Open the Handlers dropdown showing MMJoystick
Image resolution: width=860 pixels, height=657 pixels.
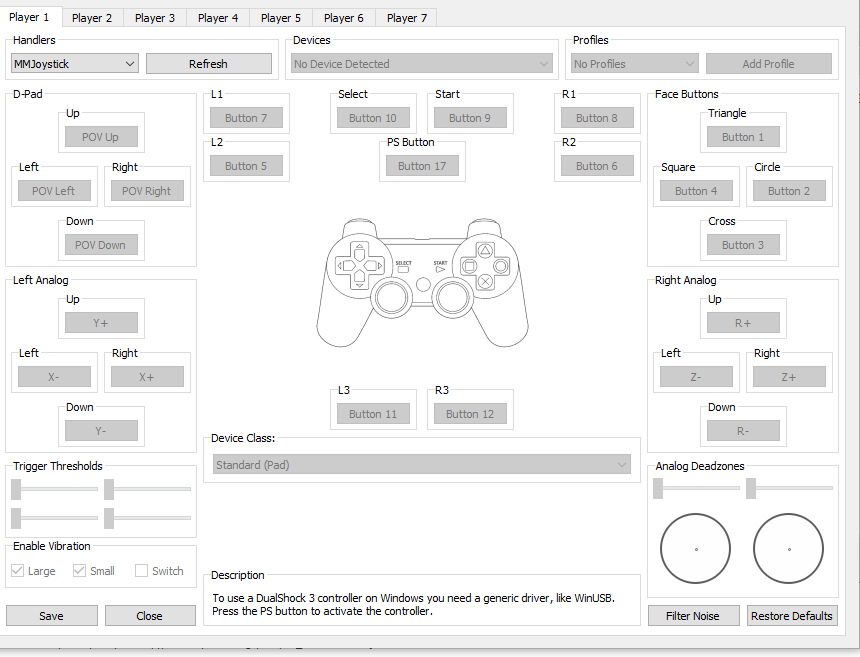tap(73, 63)
